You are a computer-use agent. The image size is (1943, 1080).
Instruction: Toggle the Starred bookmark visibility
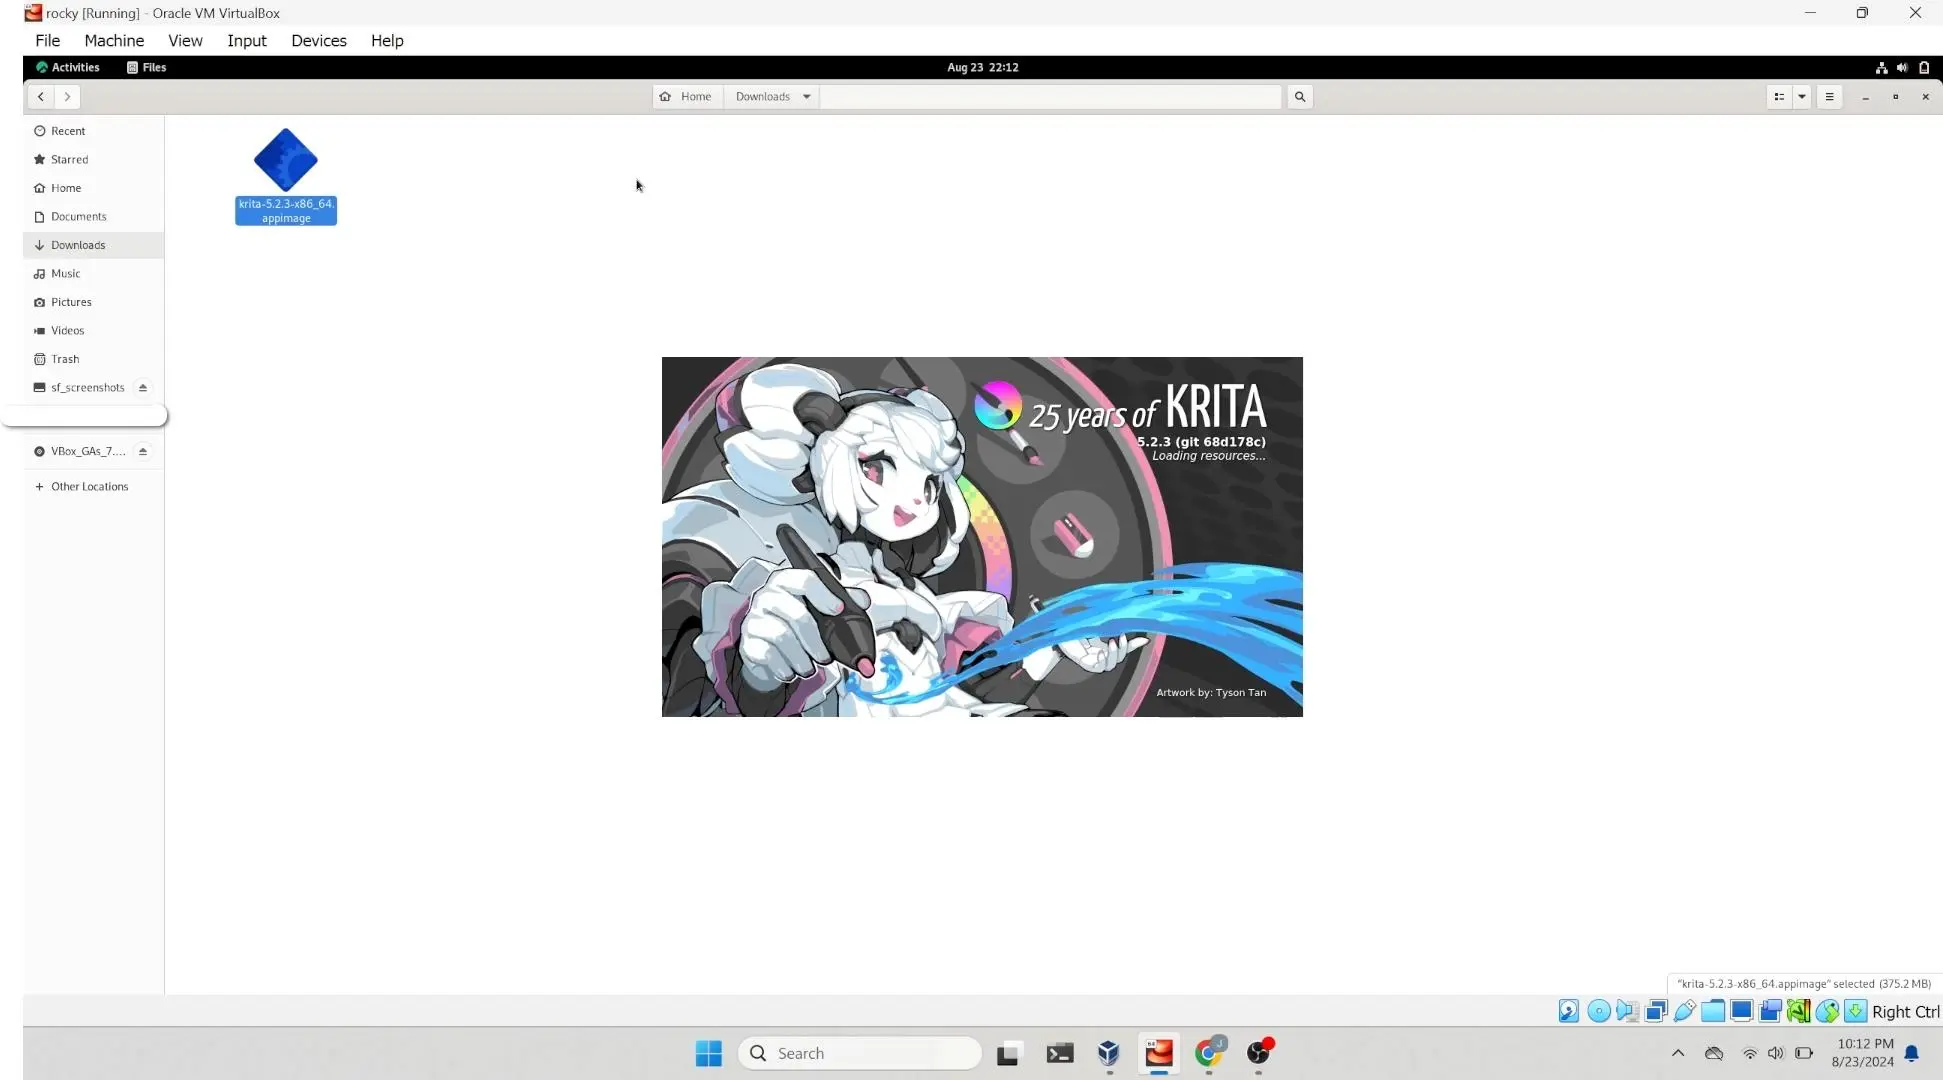[x=69, y=160]
